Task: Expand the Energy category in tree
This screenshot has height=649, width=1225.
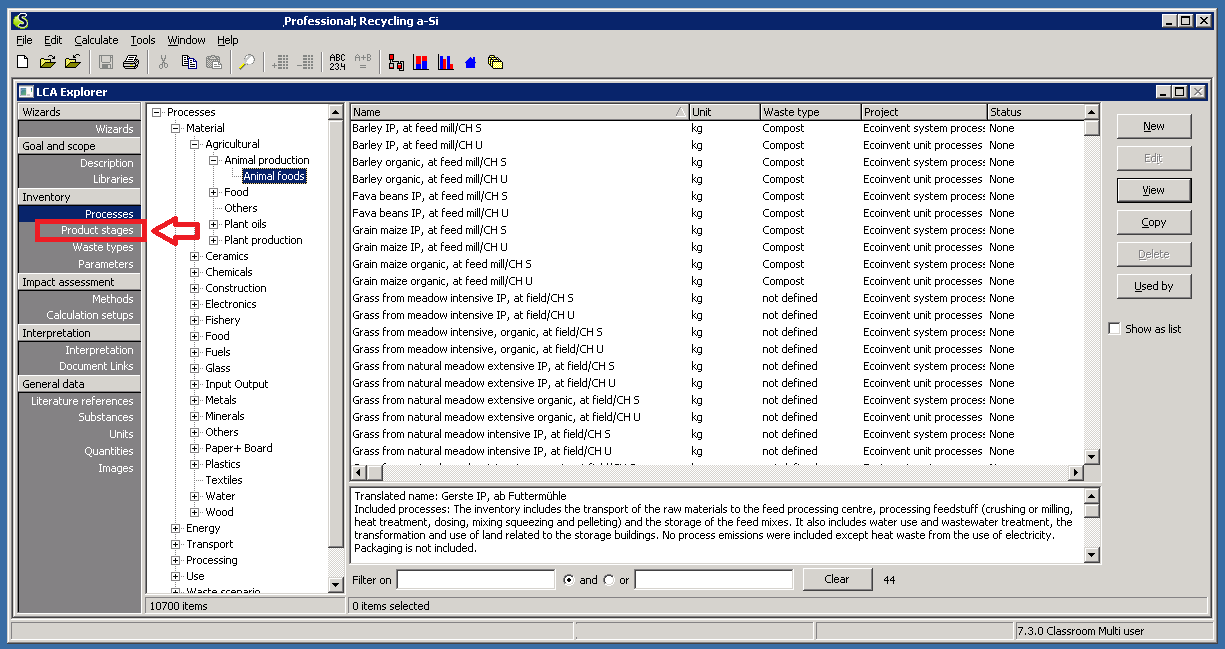Action: tap(176, 528)
